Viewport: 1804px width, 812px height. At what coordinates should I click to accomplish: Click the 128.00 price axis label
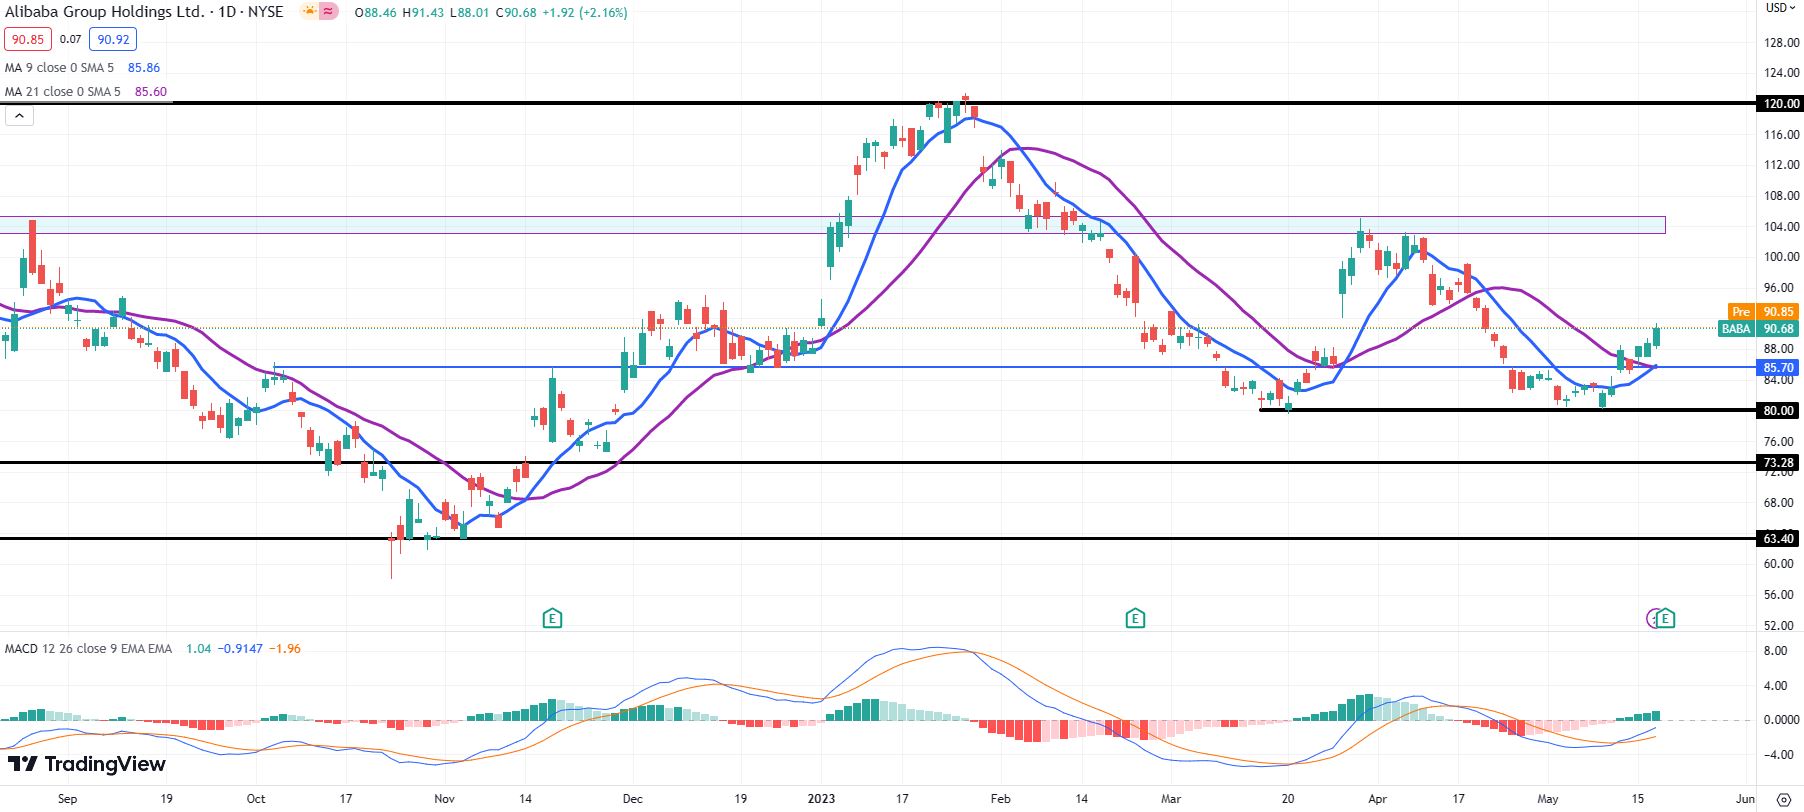1781,43
